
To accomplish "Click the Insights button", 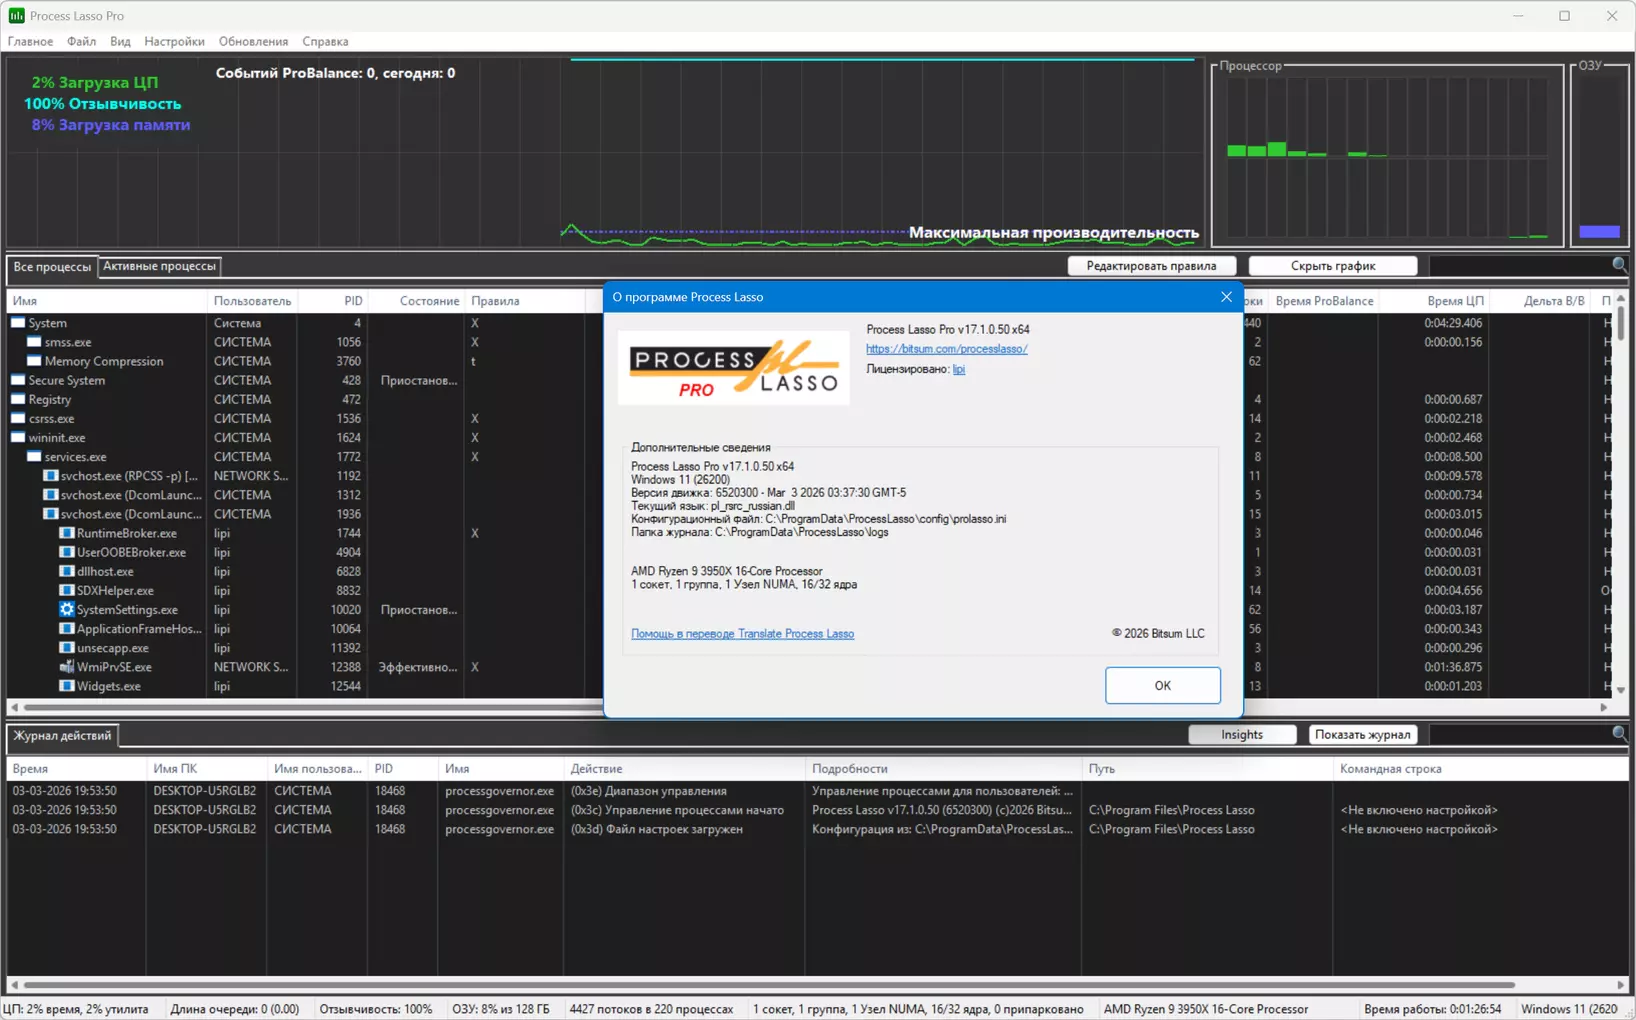I will [1241, 734].
